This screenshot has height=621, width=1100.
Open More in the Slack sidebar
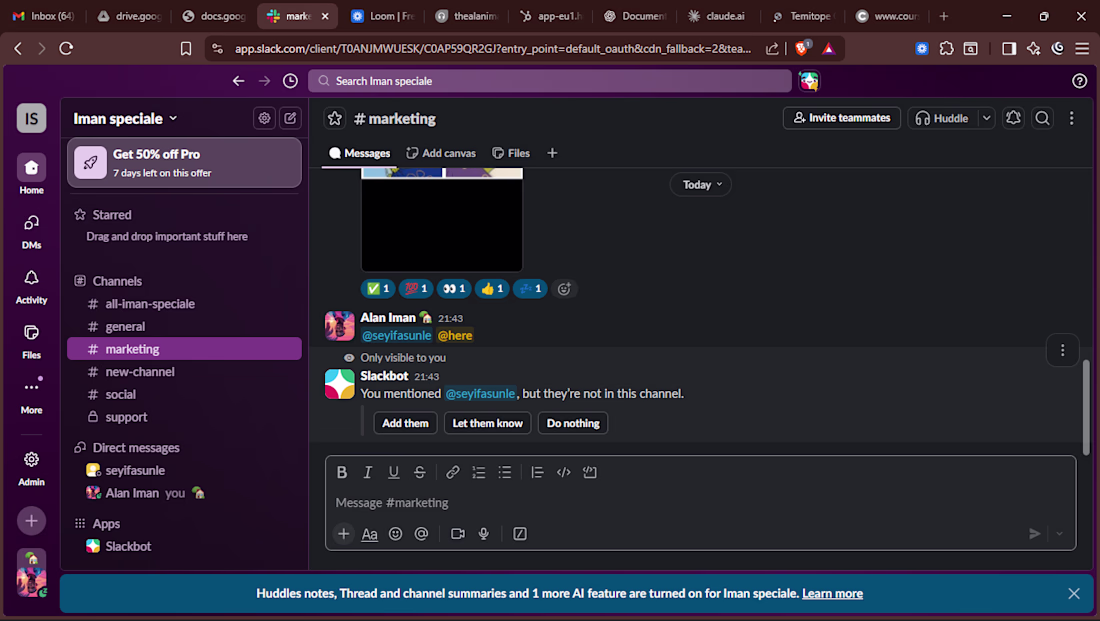(x=32, y=396)
